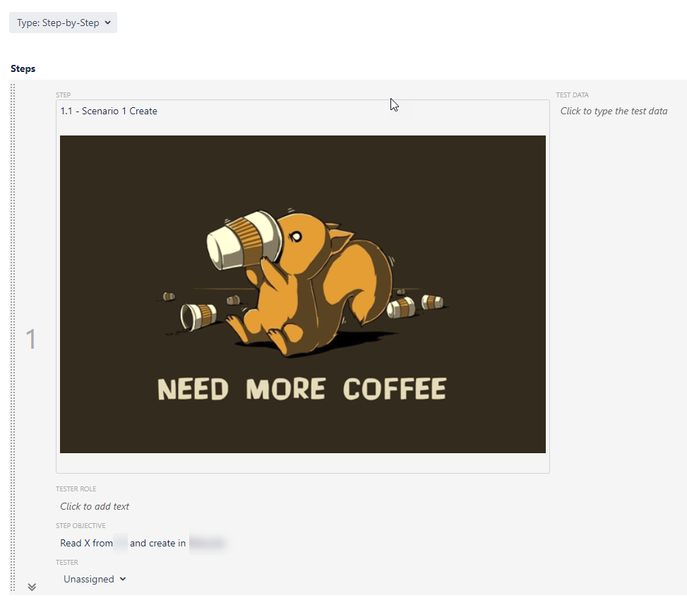Viewport: 687px width, 600px height.
Task: Click empty space below image in step editor
Action: [x=302, y=462]
